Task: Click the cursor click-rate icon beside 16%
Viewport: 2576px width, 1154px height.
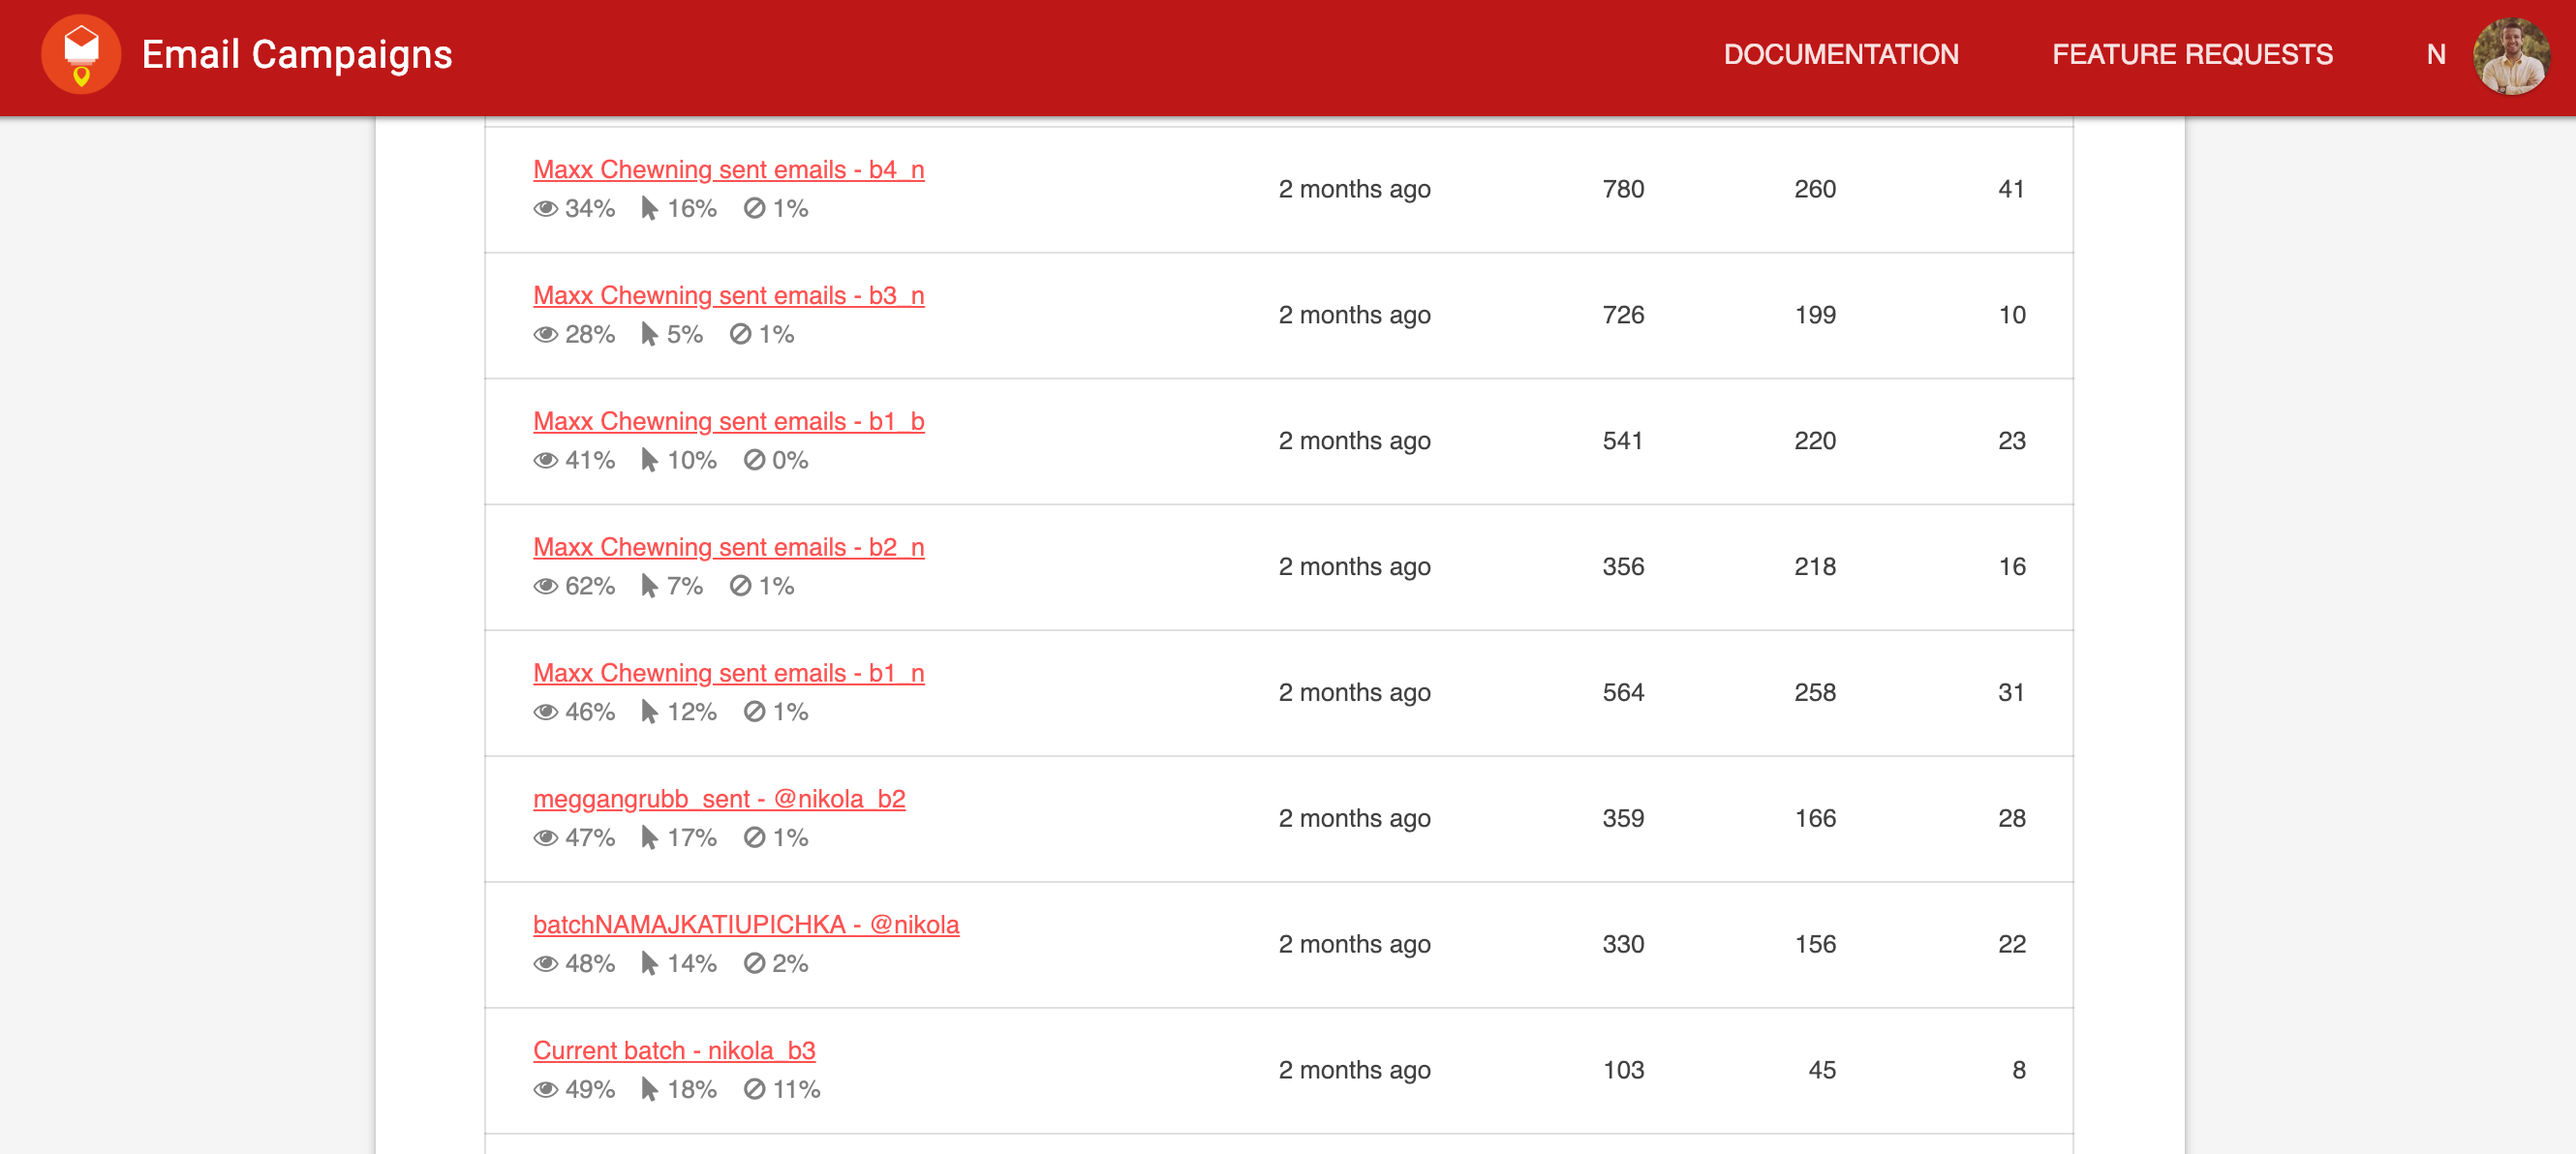Action: click(649, 209)
